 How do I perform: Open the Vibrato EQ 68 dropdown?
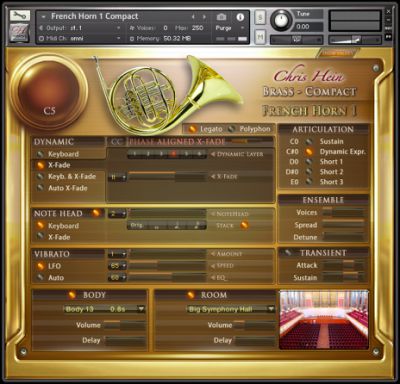point(117,277)
